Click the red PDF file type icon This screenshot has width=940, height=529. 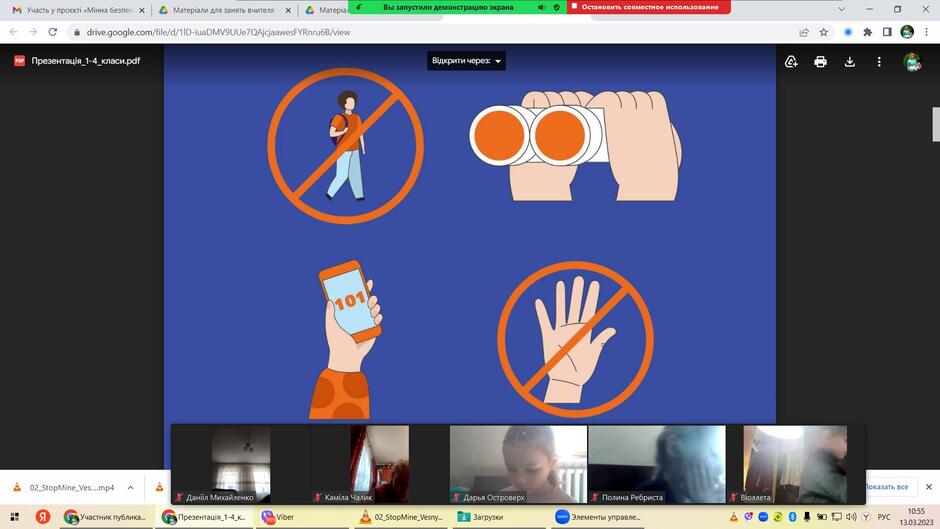[x=19, y=61]
